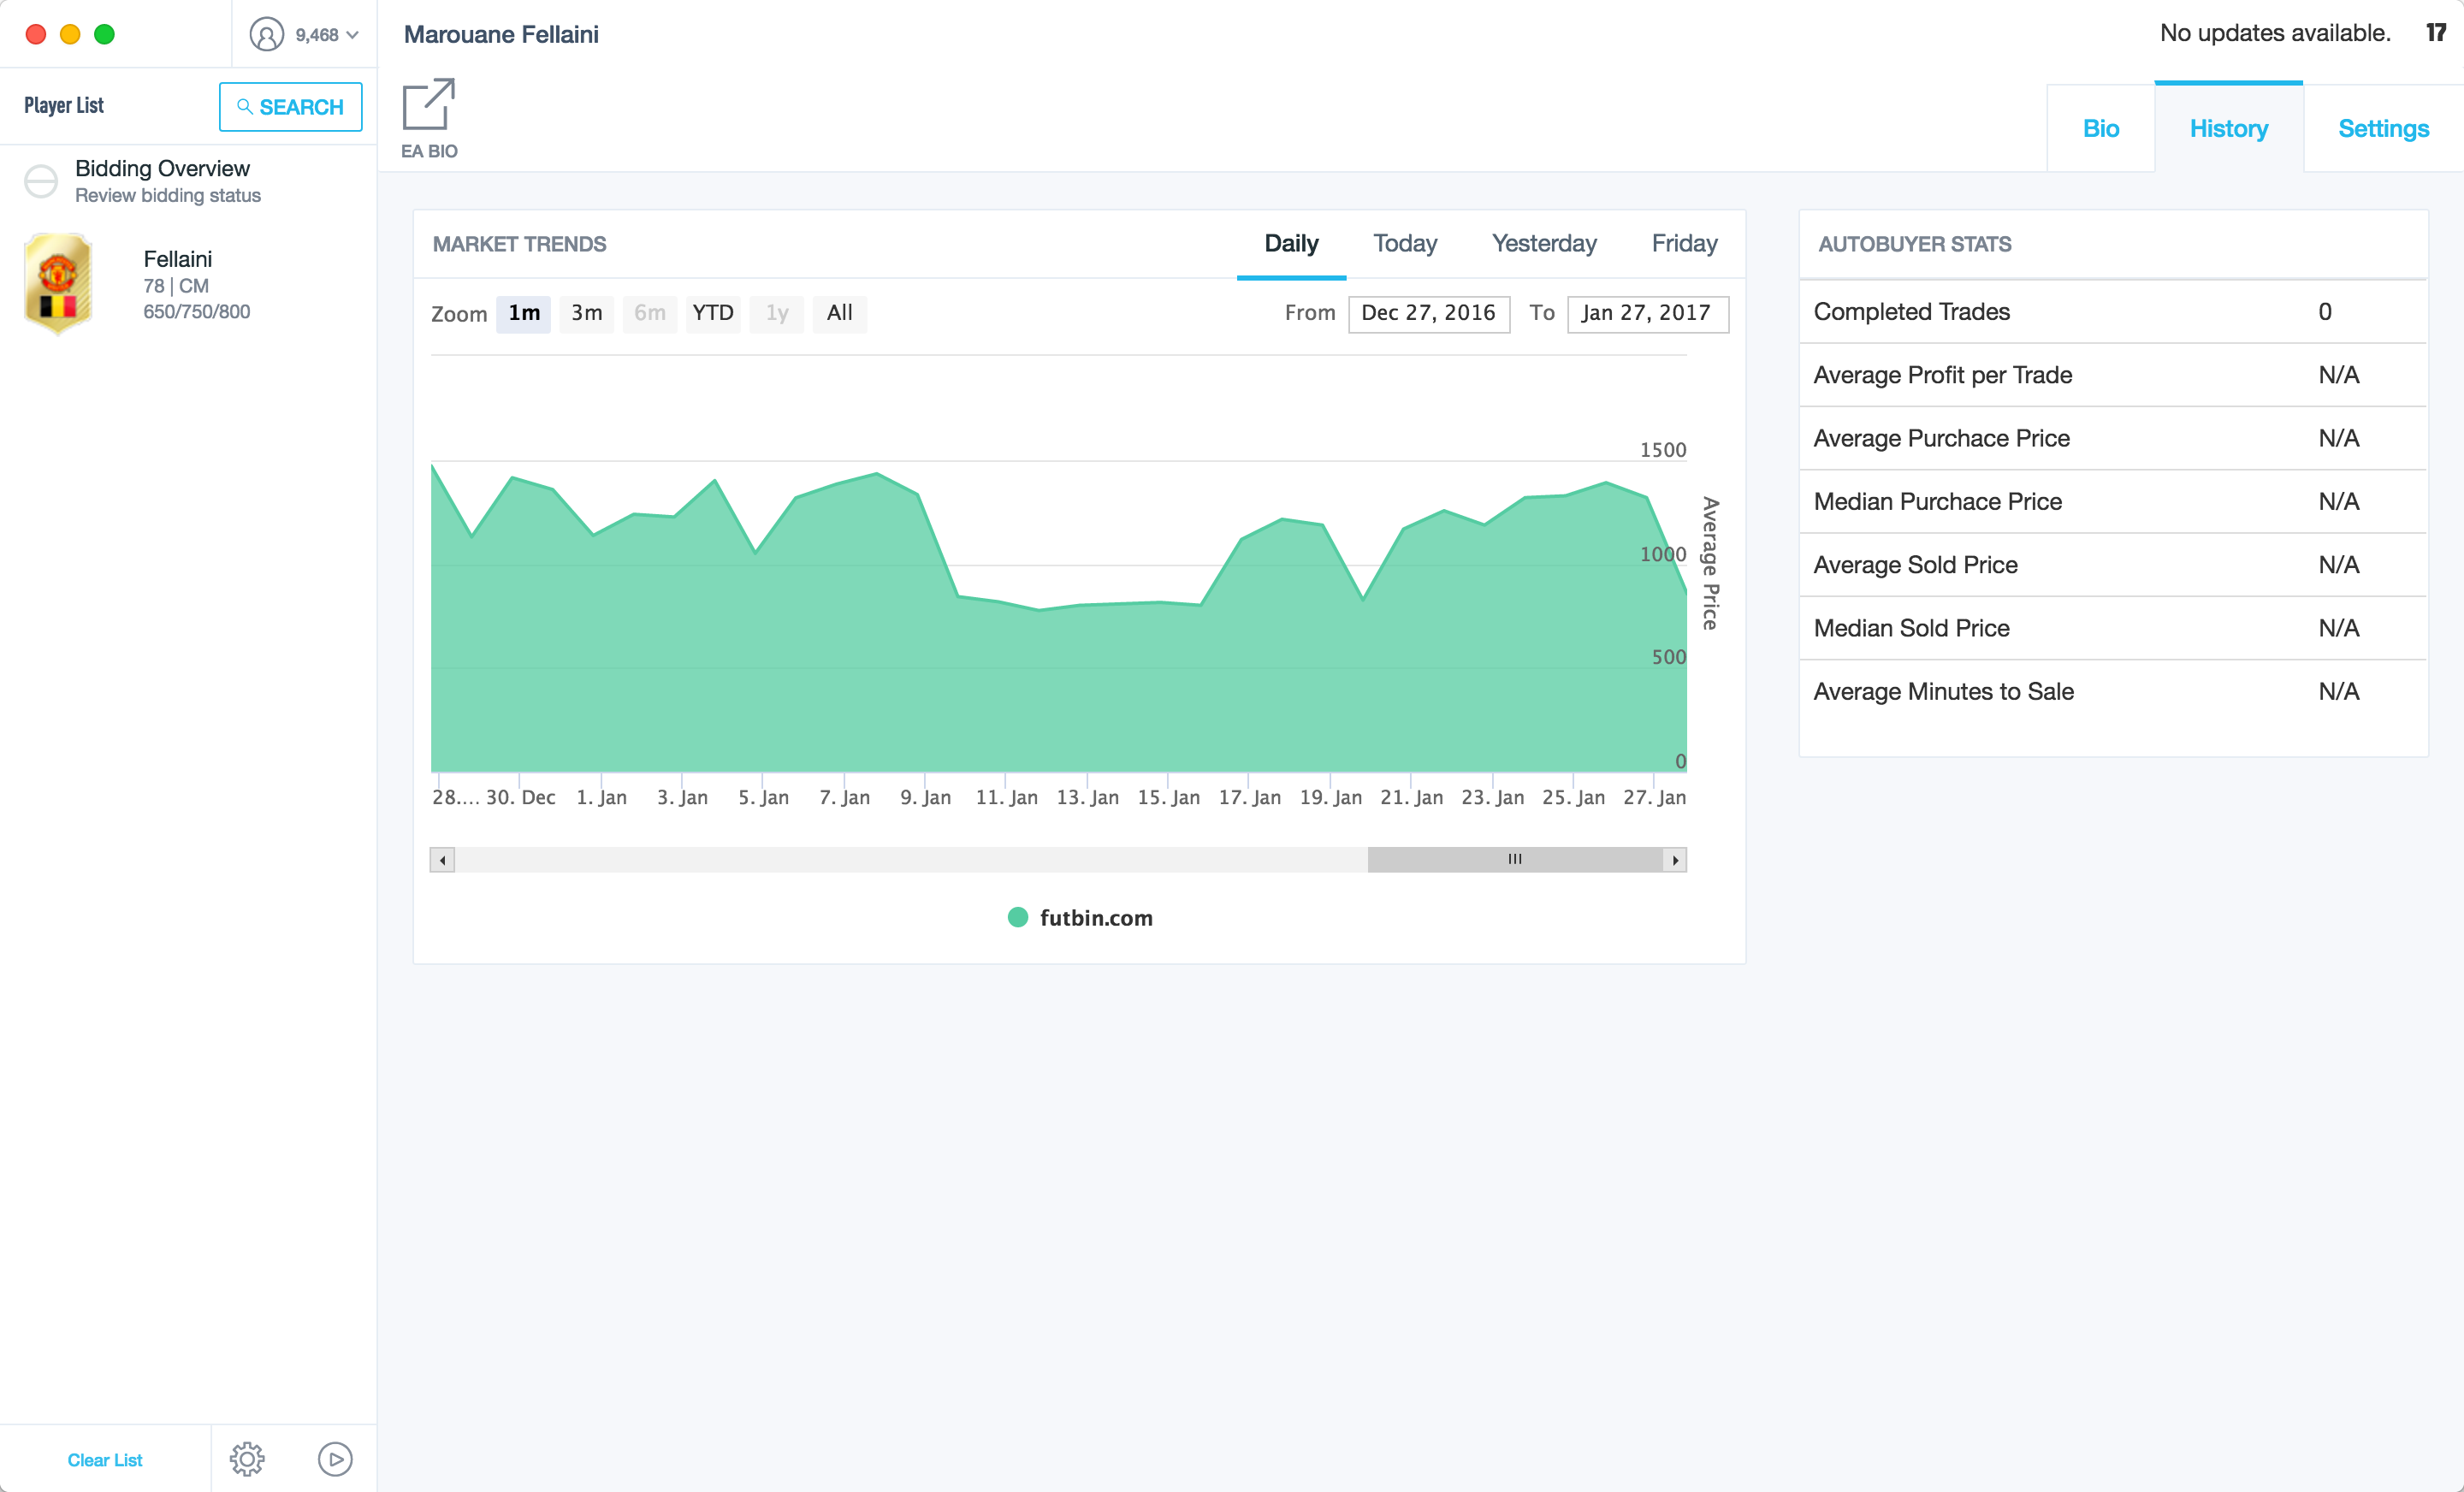
Task: Click the To date field Jan 27, 2017
Action: point(1647,313)
